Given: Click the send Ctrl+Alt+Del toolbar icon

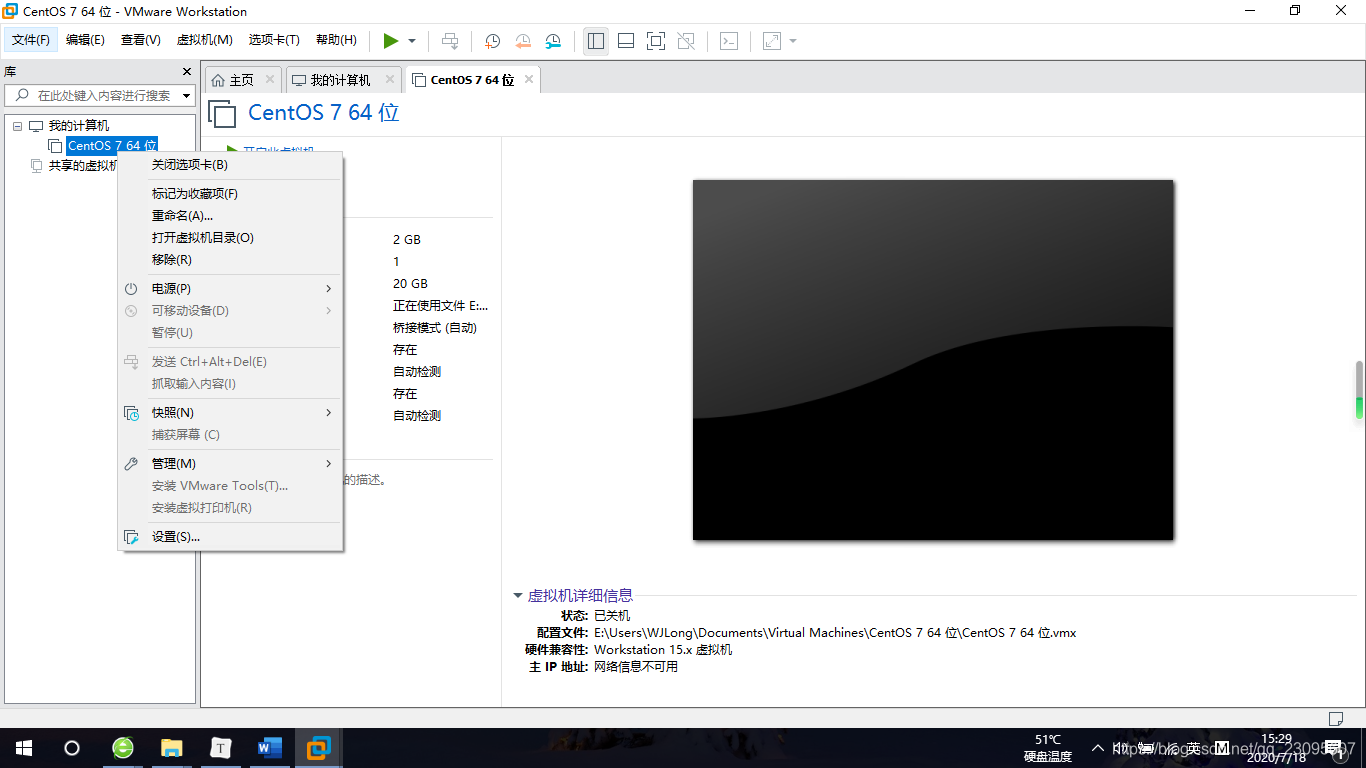Looking at the screenshot, I should point(450,41).
